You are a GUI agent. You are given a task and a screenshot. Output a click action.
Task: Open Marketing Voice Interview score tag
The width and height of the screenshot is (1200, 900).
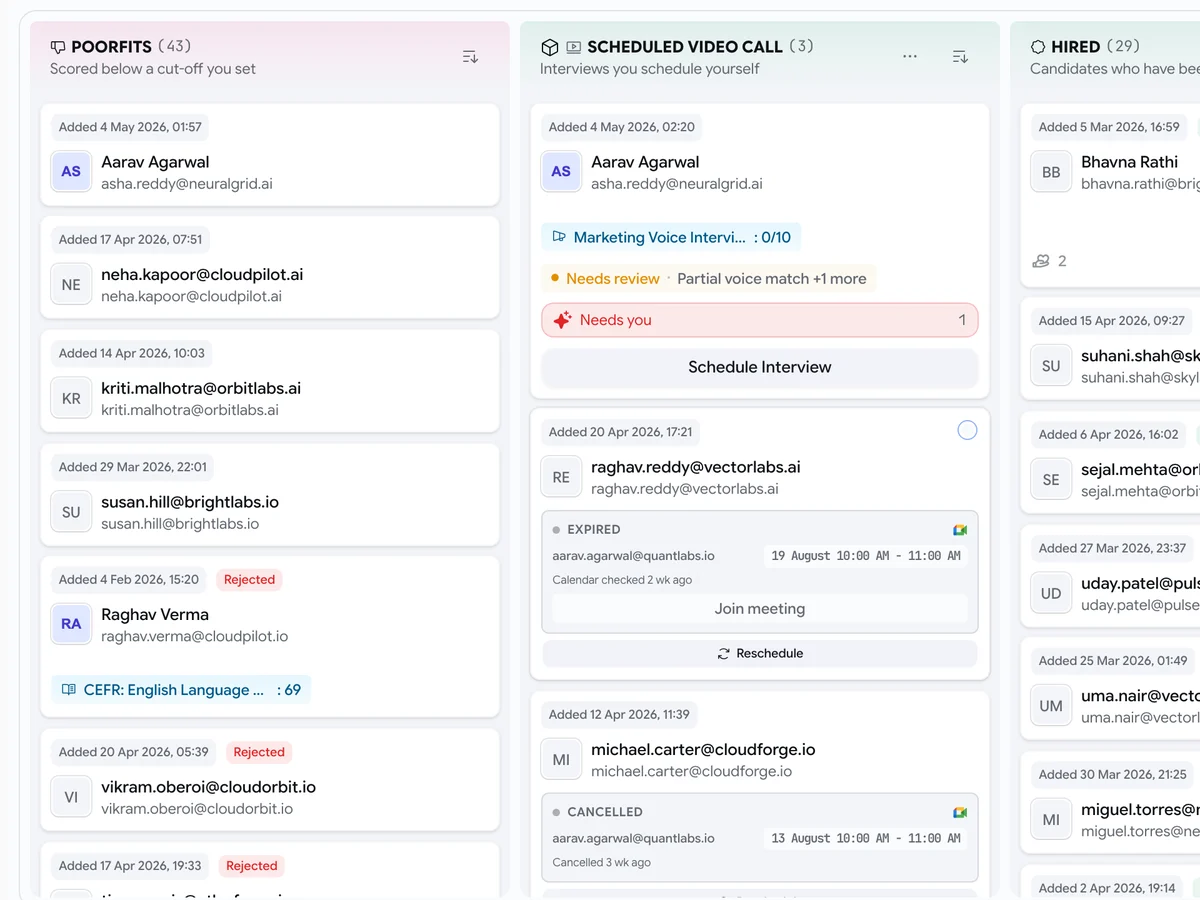pos(671,237)
